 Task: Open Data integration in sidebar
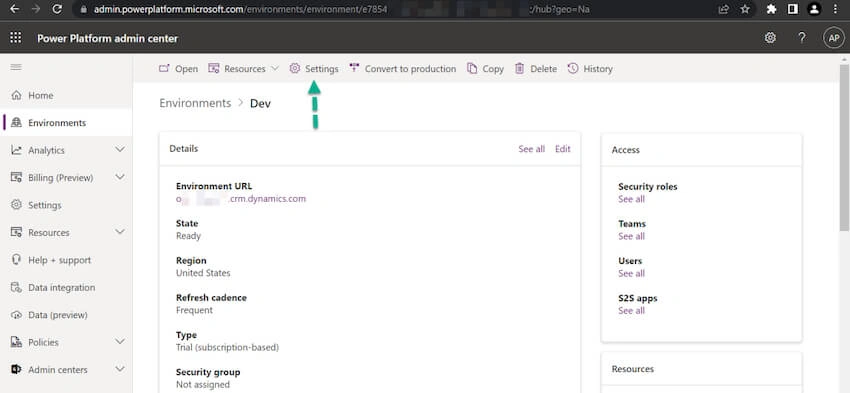(66, 287)
